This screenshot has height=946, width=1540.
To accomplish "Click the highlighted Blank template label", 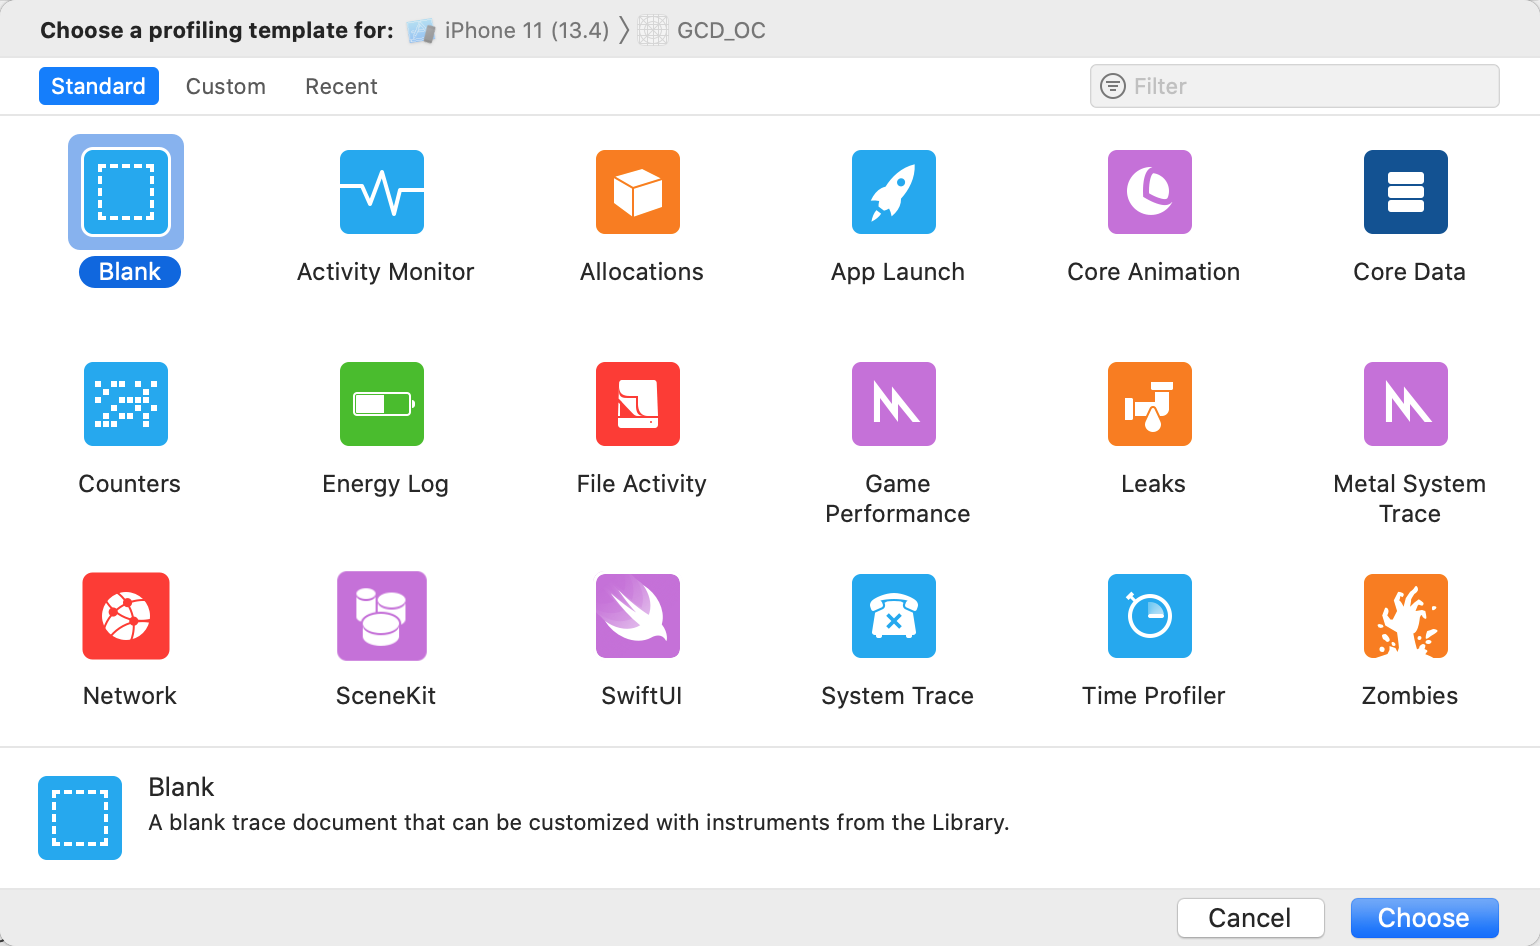I will click(130, 272).
